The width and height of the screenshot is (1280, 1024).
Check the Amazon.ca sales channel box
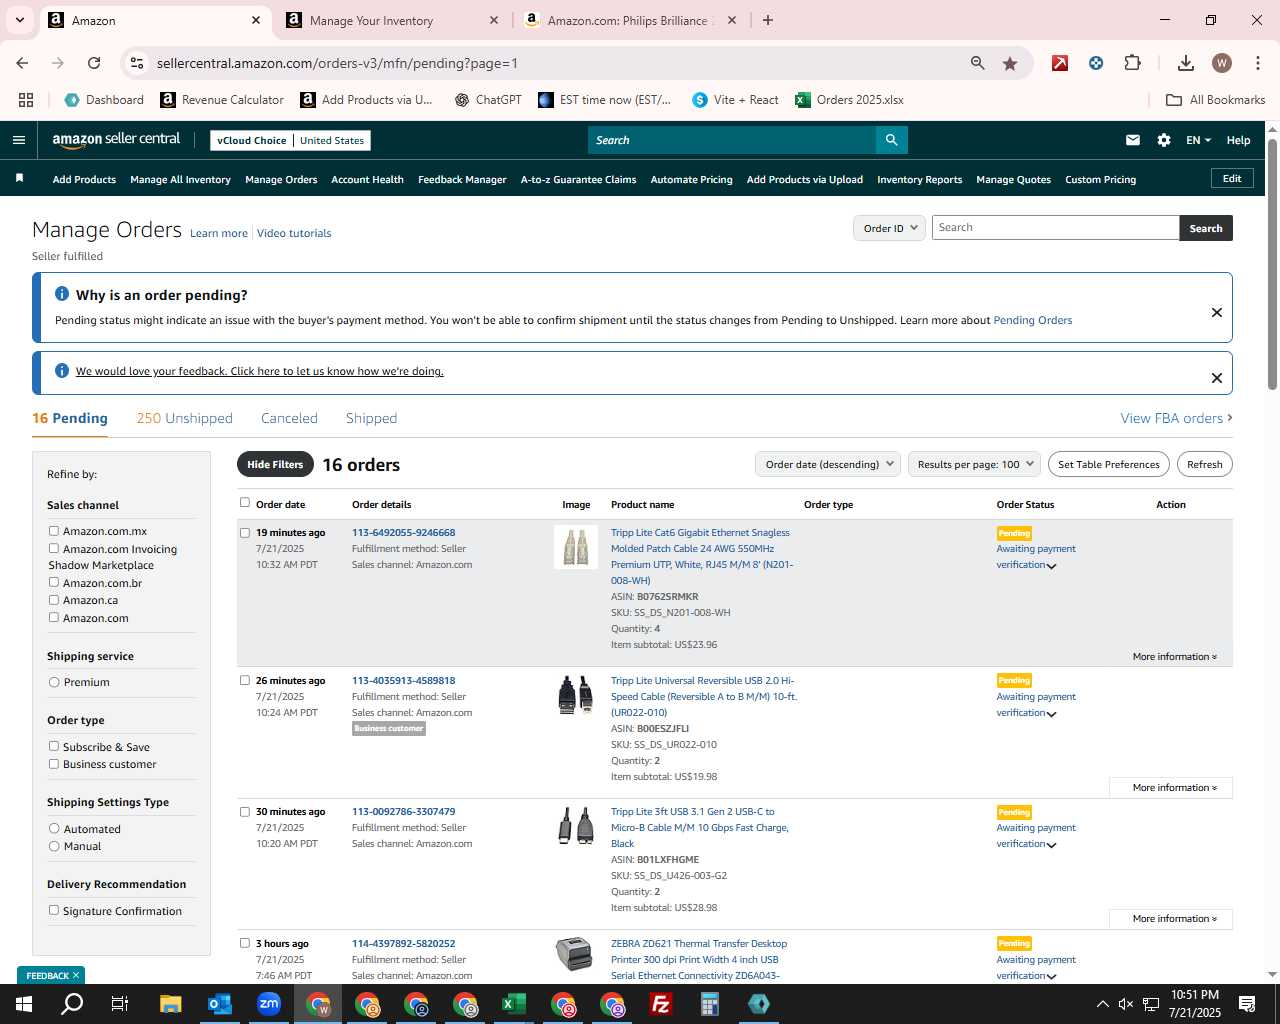click(x=54, y=600)
